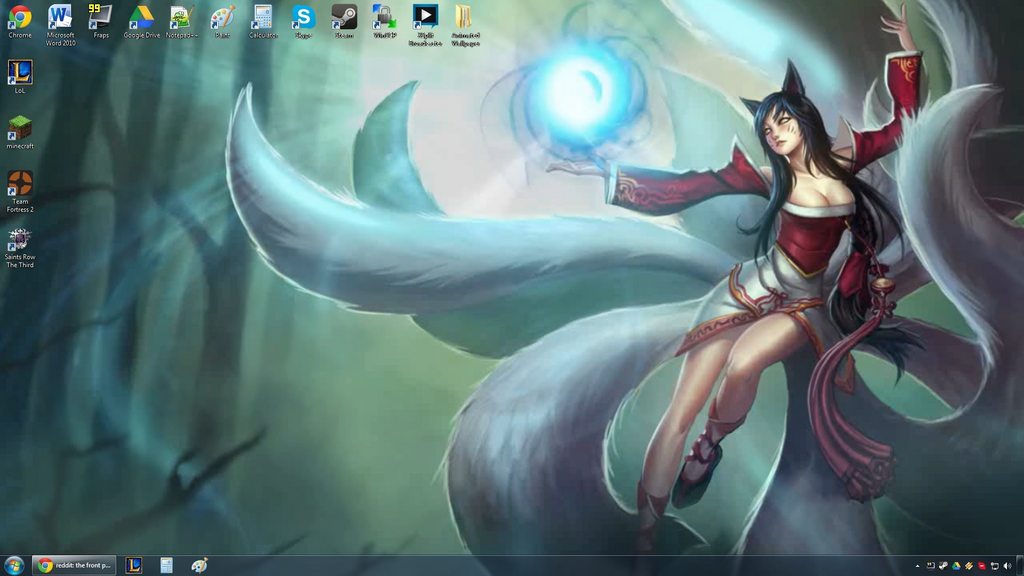Image resolution: width=1024 pixels, height=576 pixels.
Task: Launch Microsoft Word 2010 from the desktop
Action: pos(59,18)
